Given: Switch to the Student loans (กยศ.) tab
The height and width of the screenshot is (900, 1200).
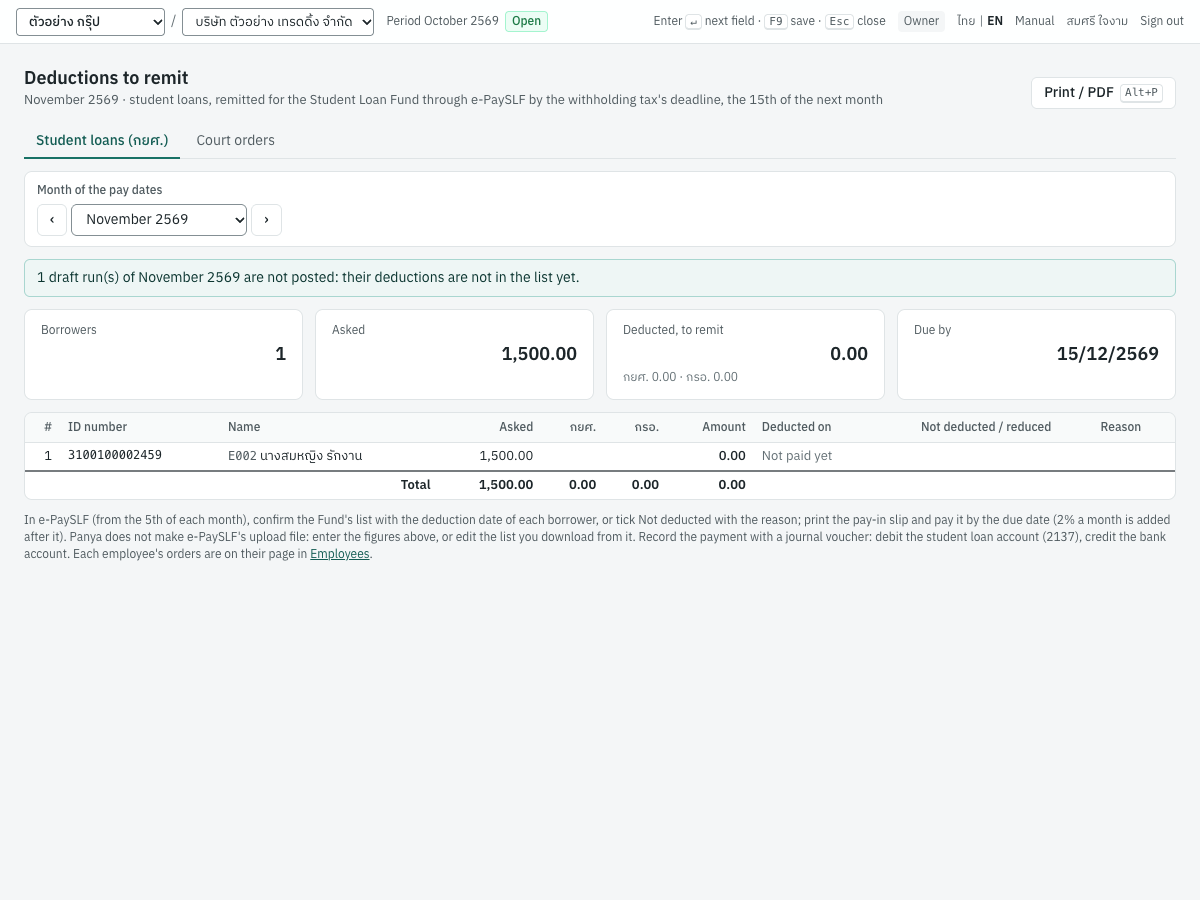Looking at the screenshot, I should point(102,140).
